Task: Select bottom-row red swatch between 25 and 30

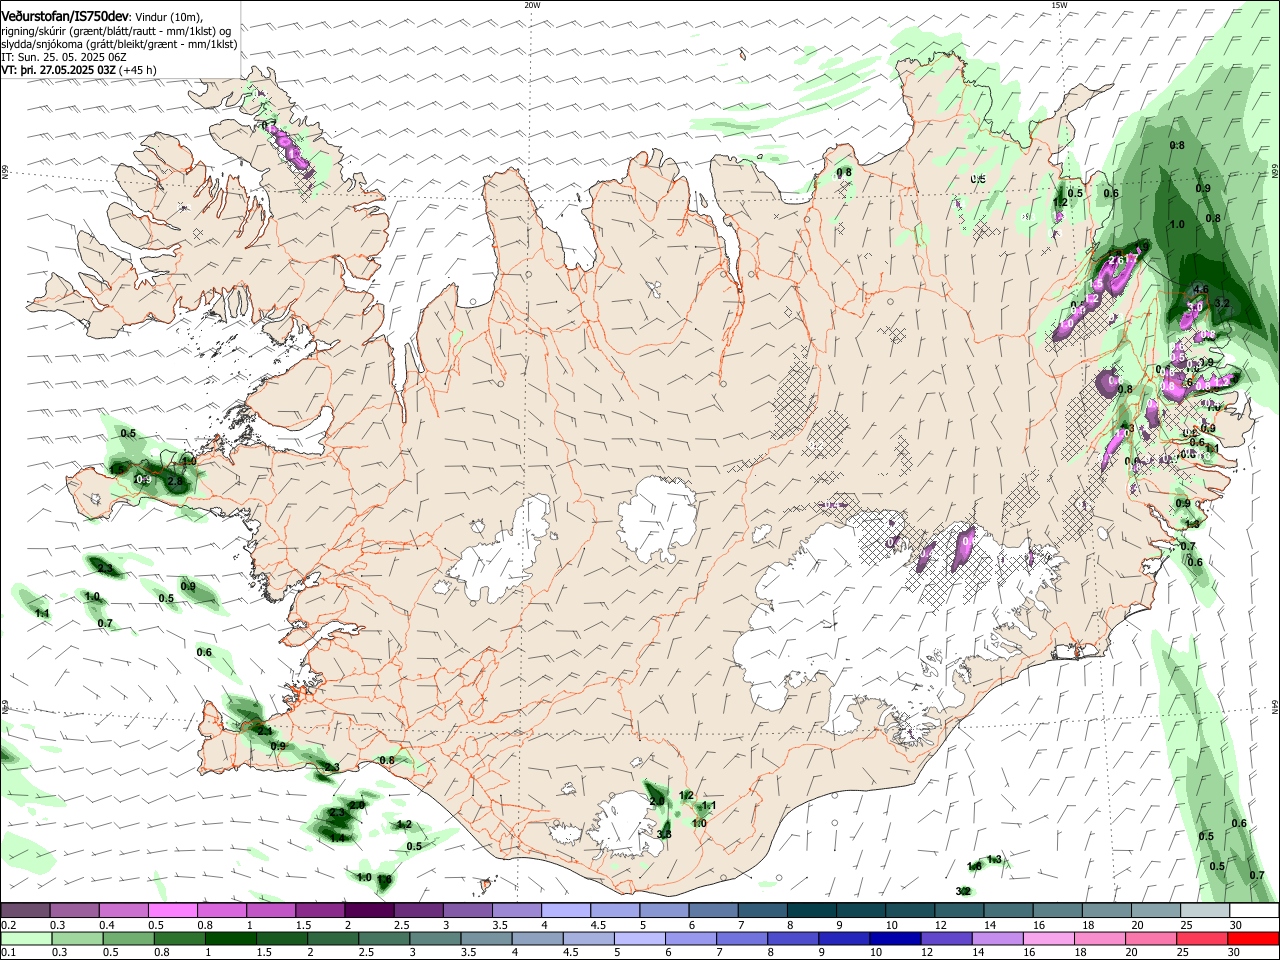Action: [1203, 938]
